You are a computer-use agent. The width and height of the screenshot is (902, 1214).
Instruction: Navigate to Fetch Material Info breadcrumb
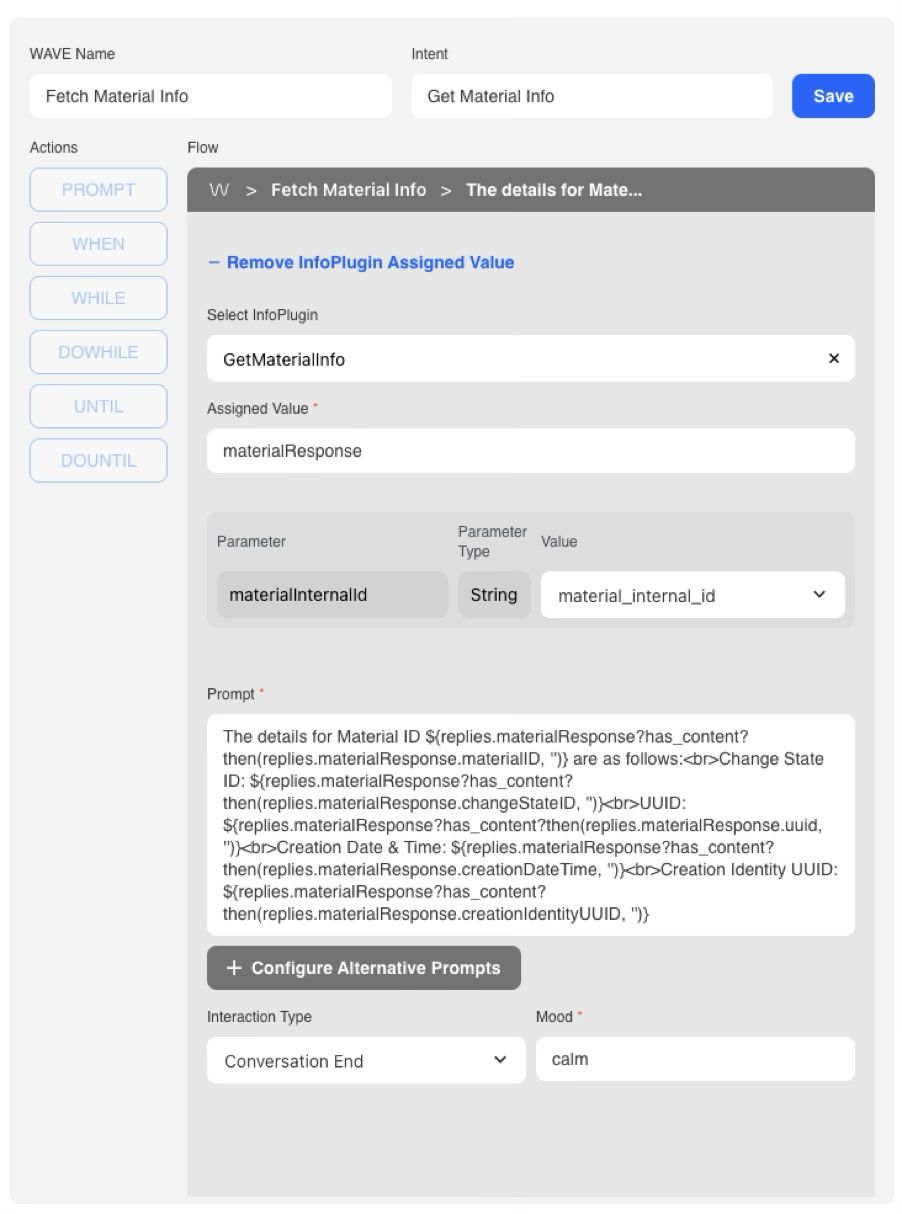point(348,190)
